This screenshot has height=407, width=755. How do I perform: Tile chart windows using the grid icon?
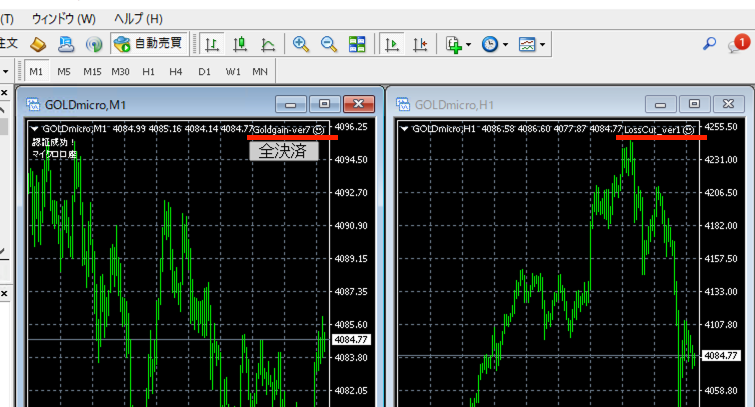tap(357, 44)
